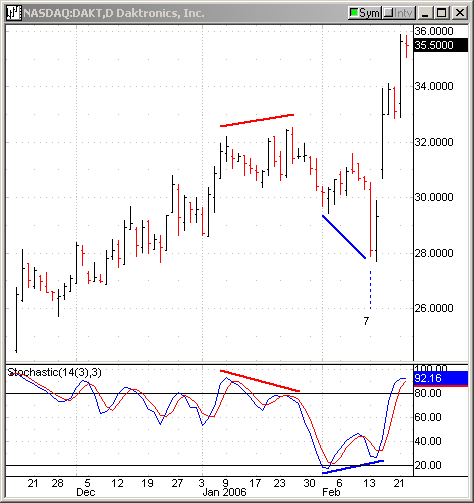This screenshot has height=503, width=474.
Task: Select the red trendline above price highs
Action: (257, 120)
